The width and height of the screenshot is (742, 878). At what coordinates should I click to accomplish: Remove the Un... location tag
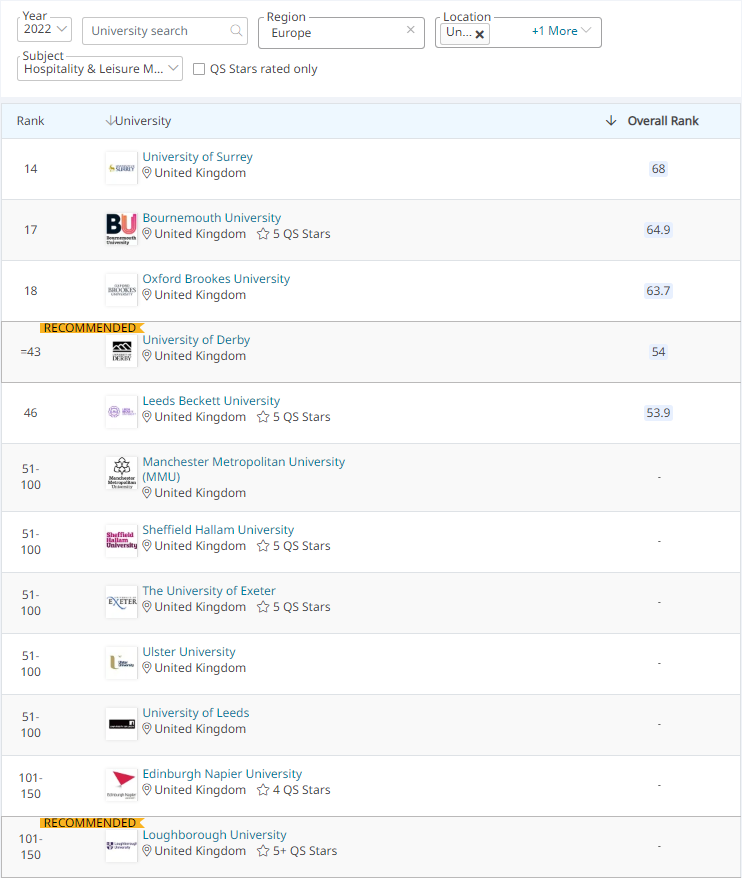(479, 34)
